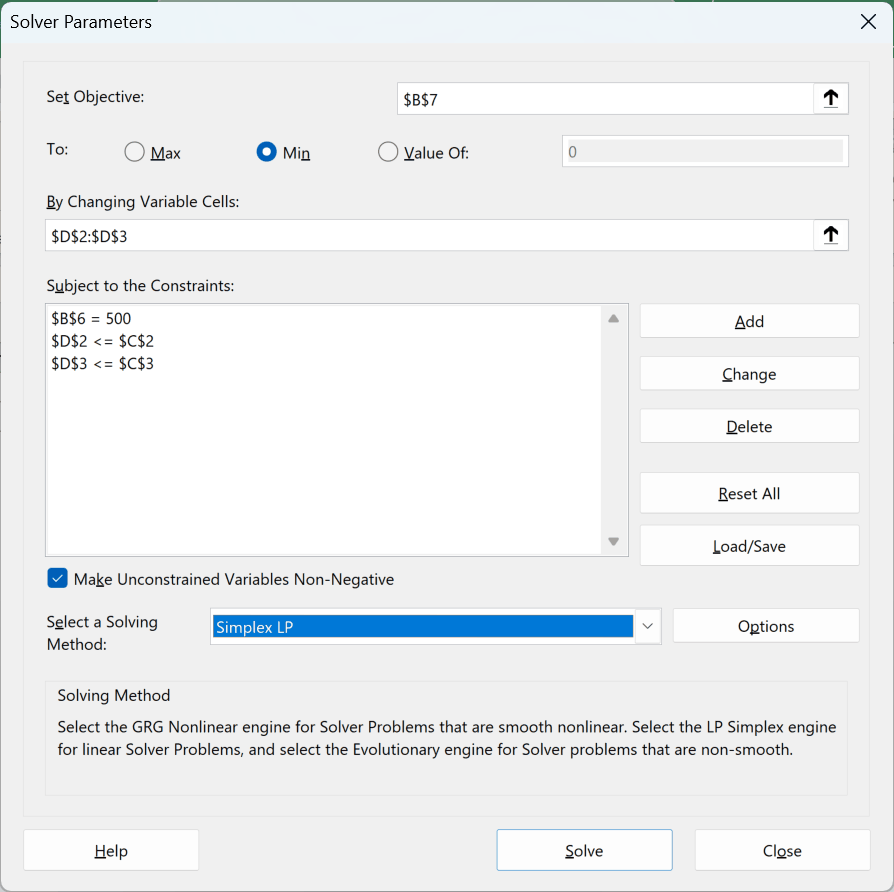Screen dimensions: 894x892
Task: Open solver Options
Action: pos(766,626)
